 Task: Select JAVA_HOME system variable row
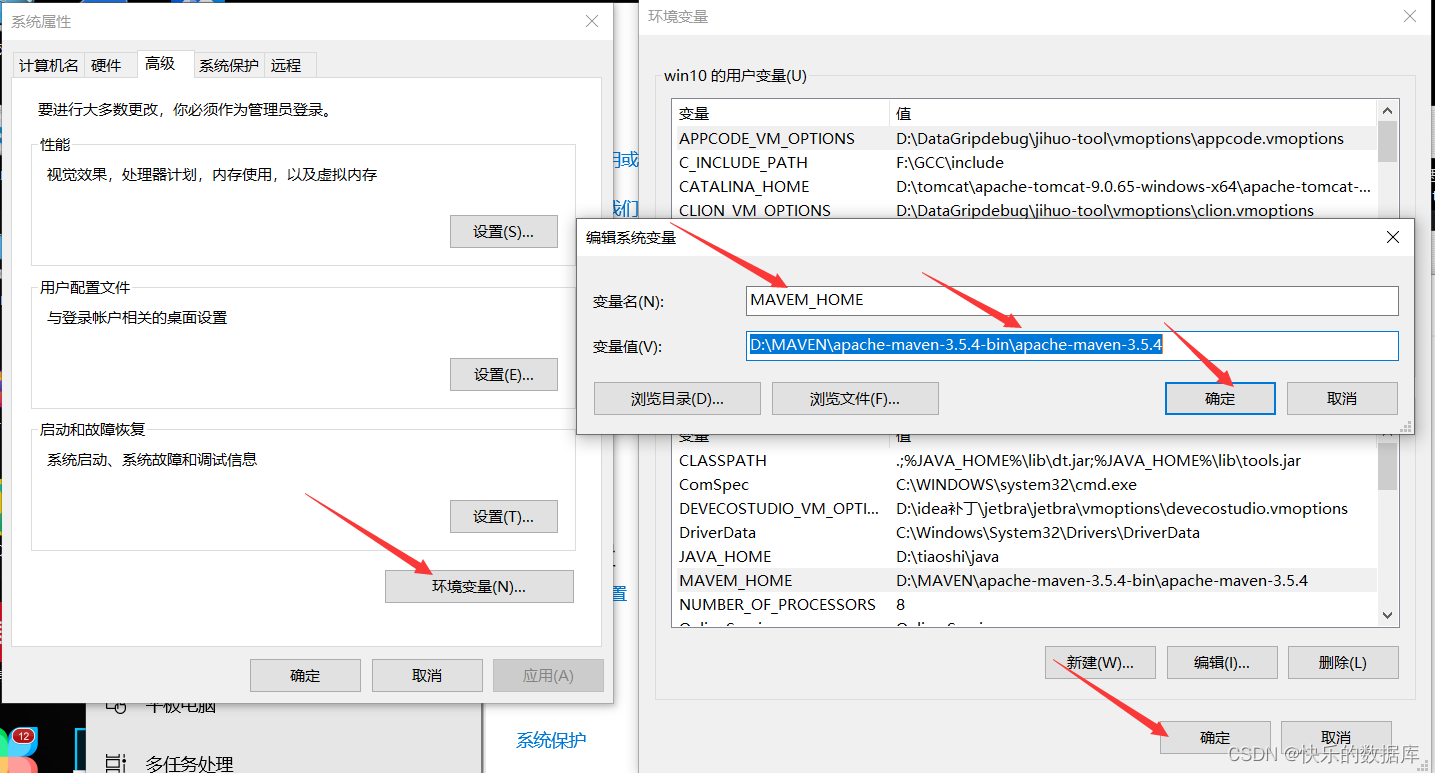(1025, 556)
